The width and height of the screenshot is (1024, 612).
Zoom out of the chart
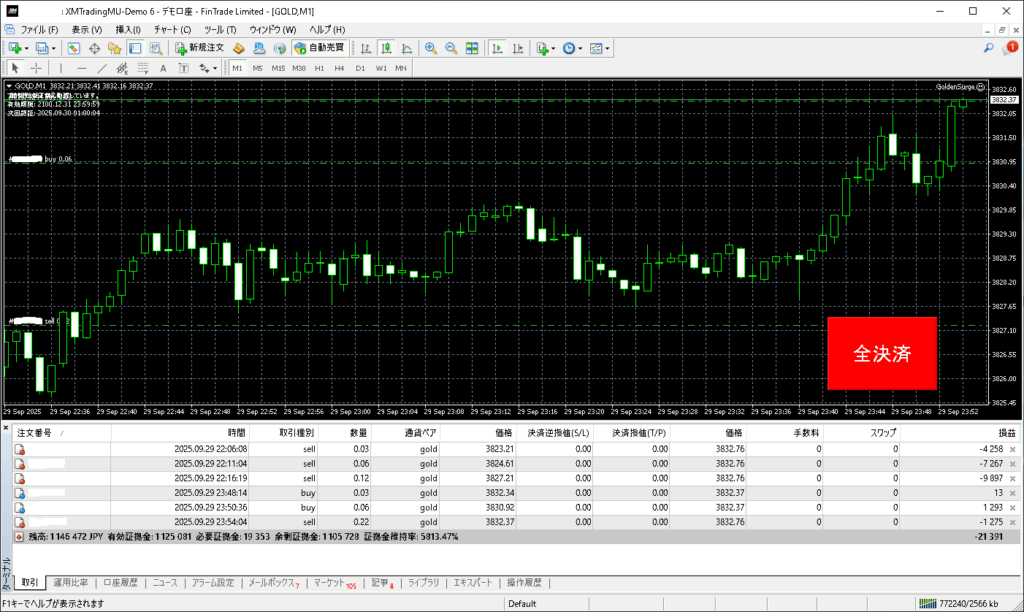click(x=450, y=47)
